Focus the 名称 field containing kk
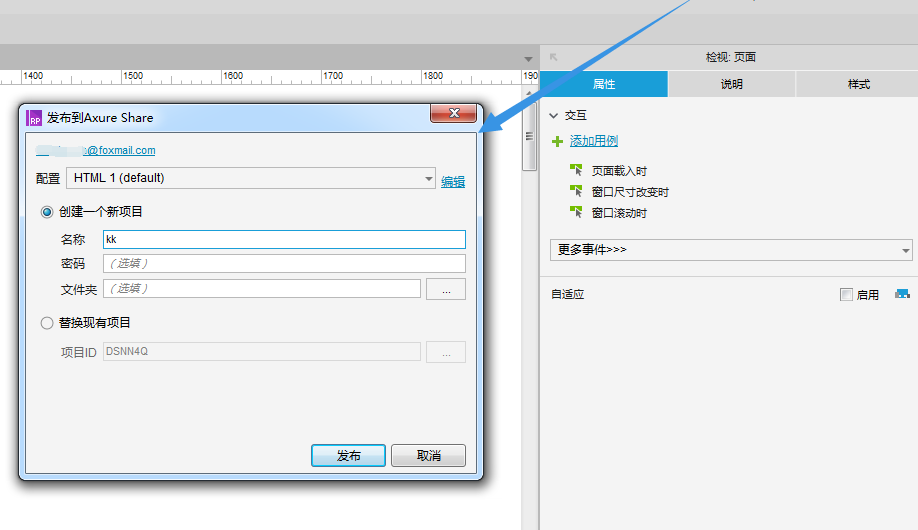 285,240
